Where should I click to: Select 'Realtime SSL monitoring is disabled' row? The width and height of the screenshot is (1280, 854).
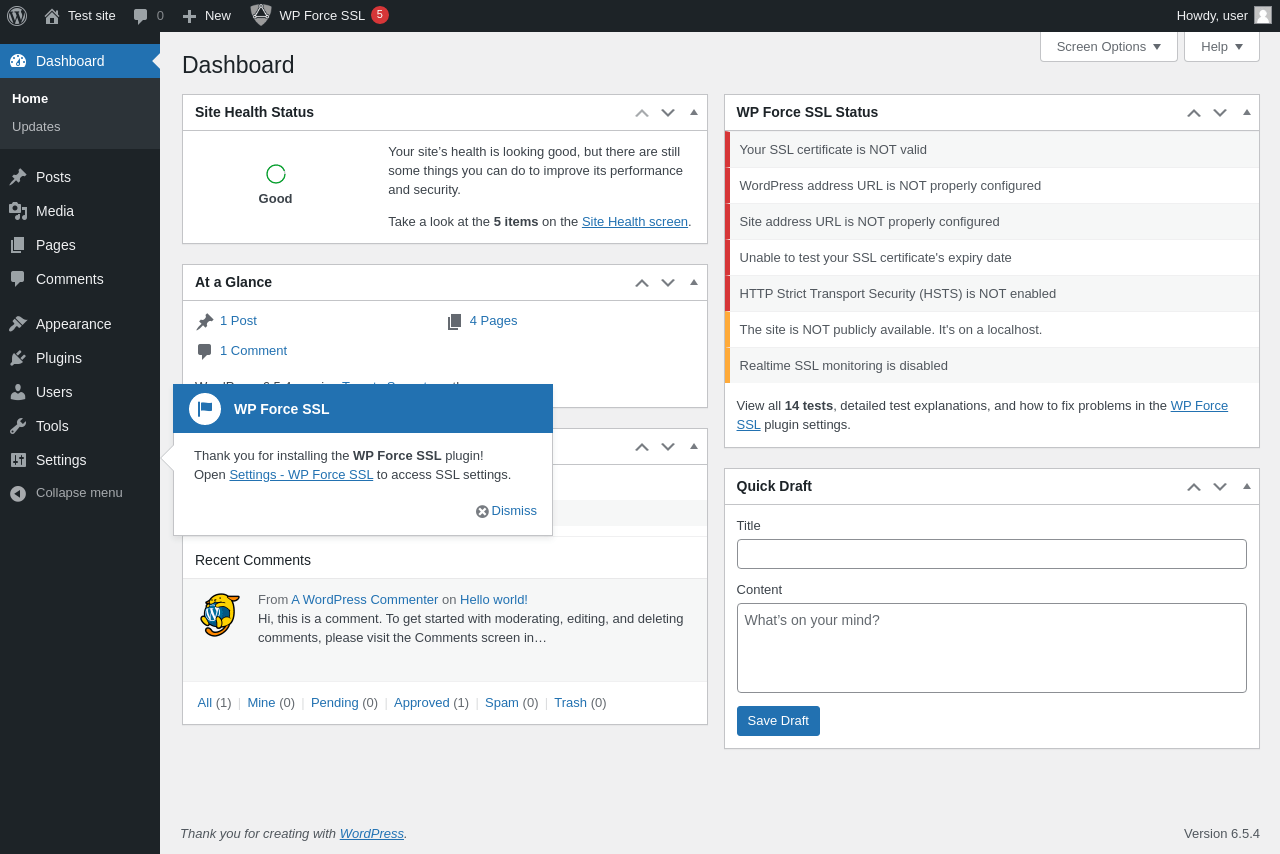coord(992,366)
